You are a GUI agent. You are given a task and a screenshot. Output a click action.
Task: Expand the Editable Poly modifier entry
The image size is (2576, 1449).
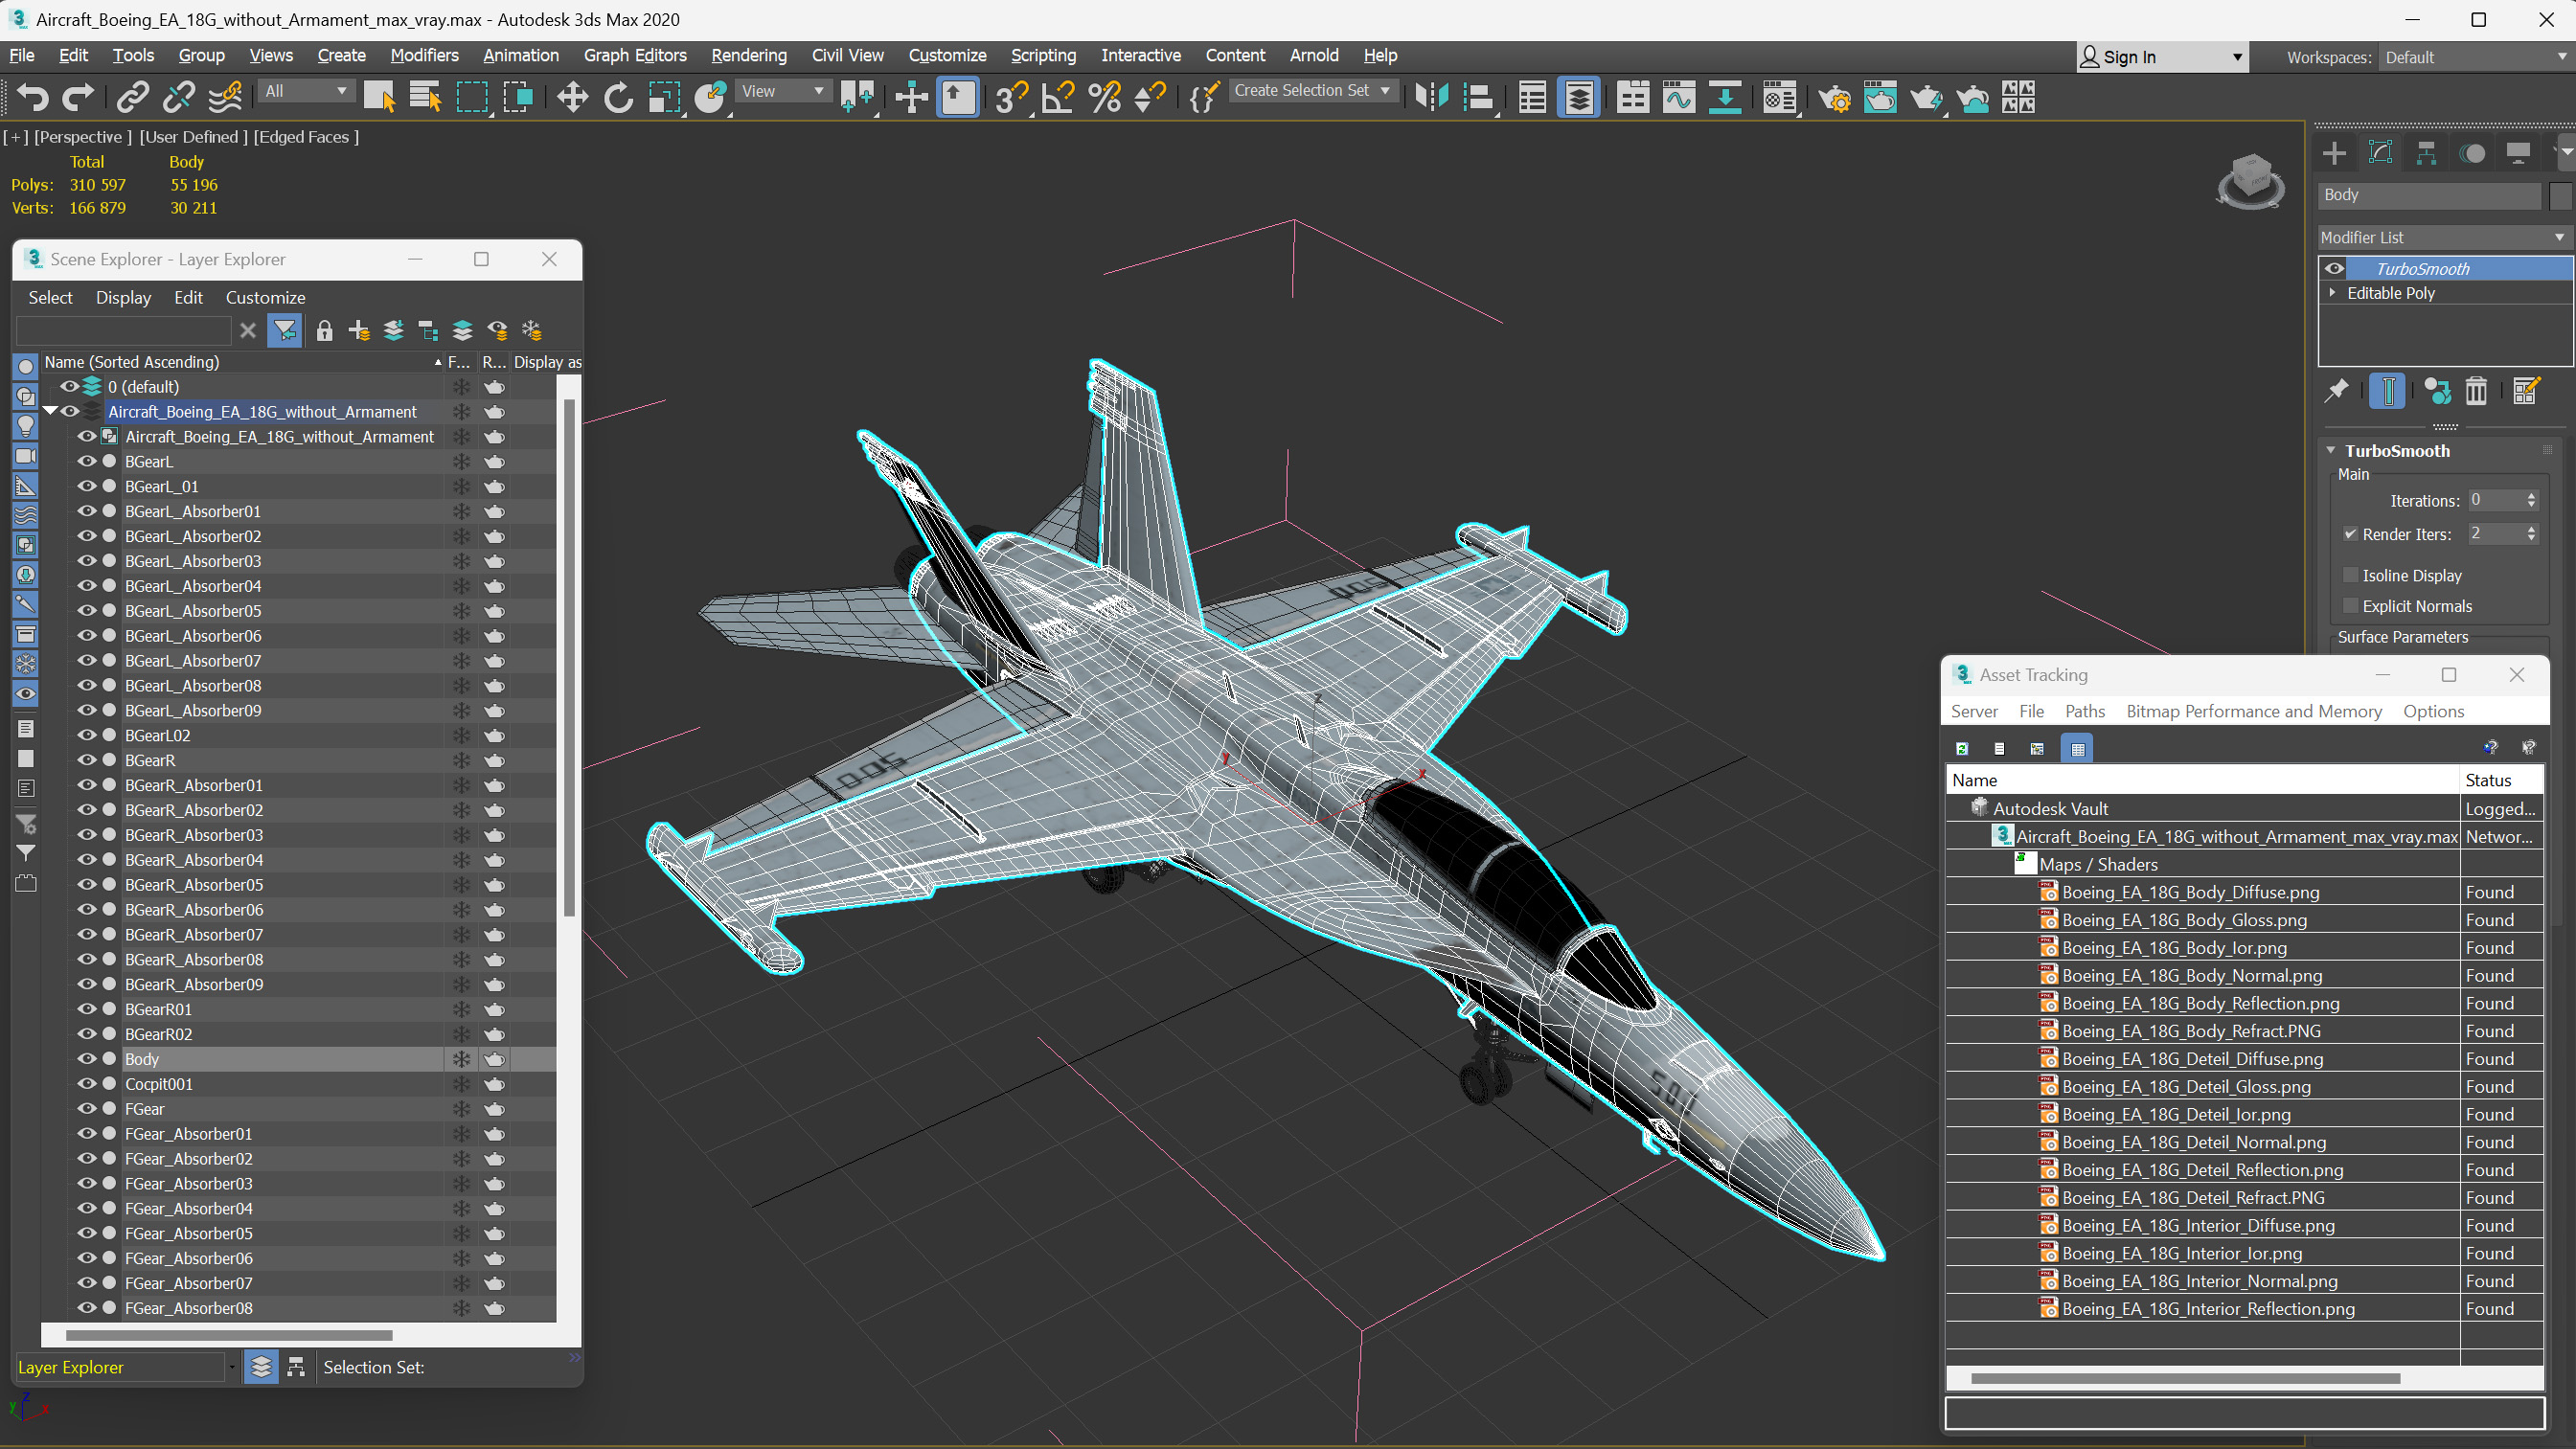pos(2333,293)
